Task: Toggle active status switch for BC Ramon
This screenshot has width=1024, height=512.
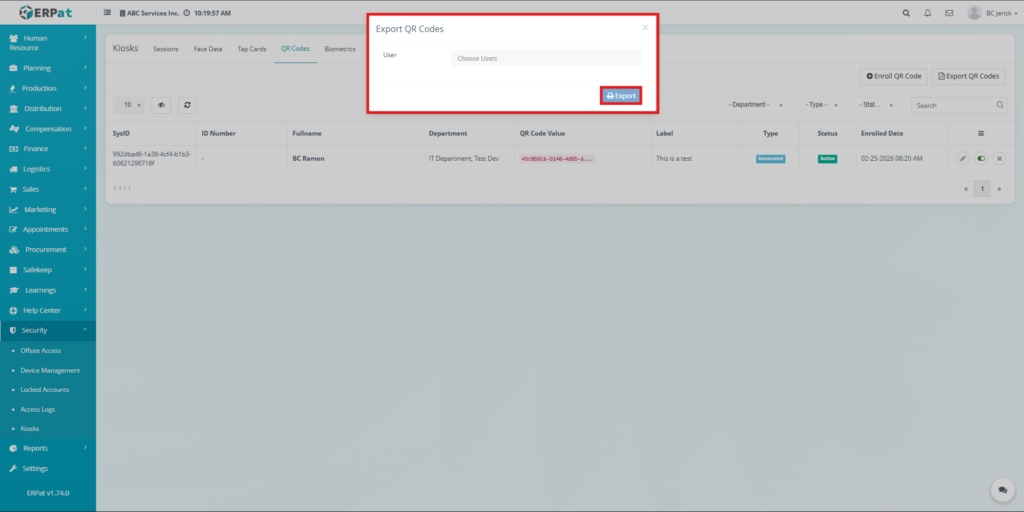Action: [x=980, y=158]
